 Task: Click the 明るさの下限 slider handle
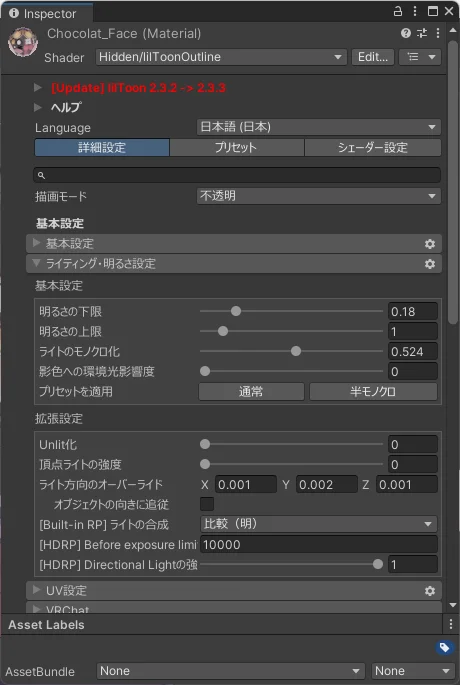236,311
